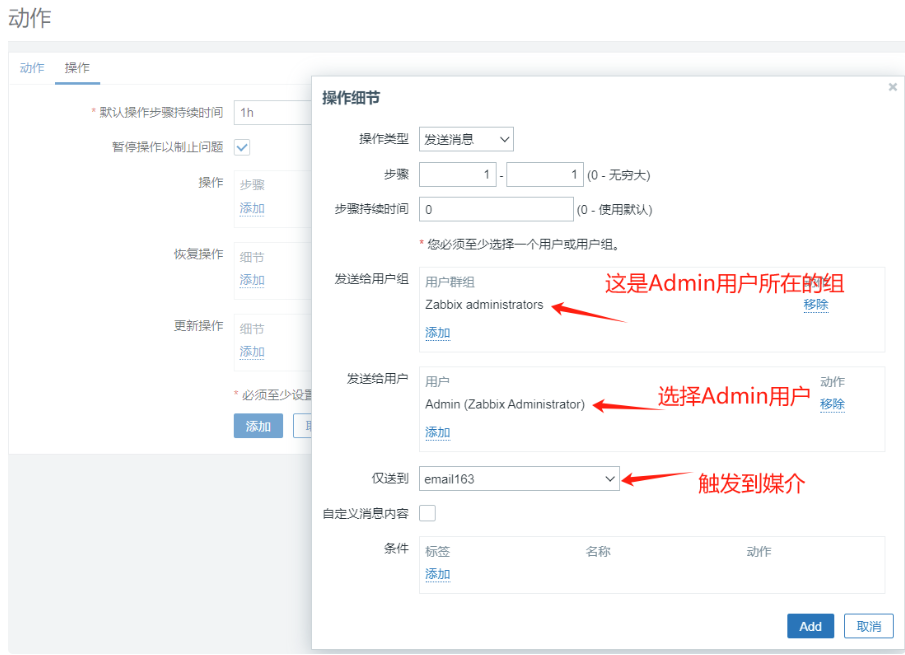This screenshot has width=905, height=655.
Task: Click the first 步骤 number field
Action: tap(458, 175)
